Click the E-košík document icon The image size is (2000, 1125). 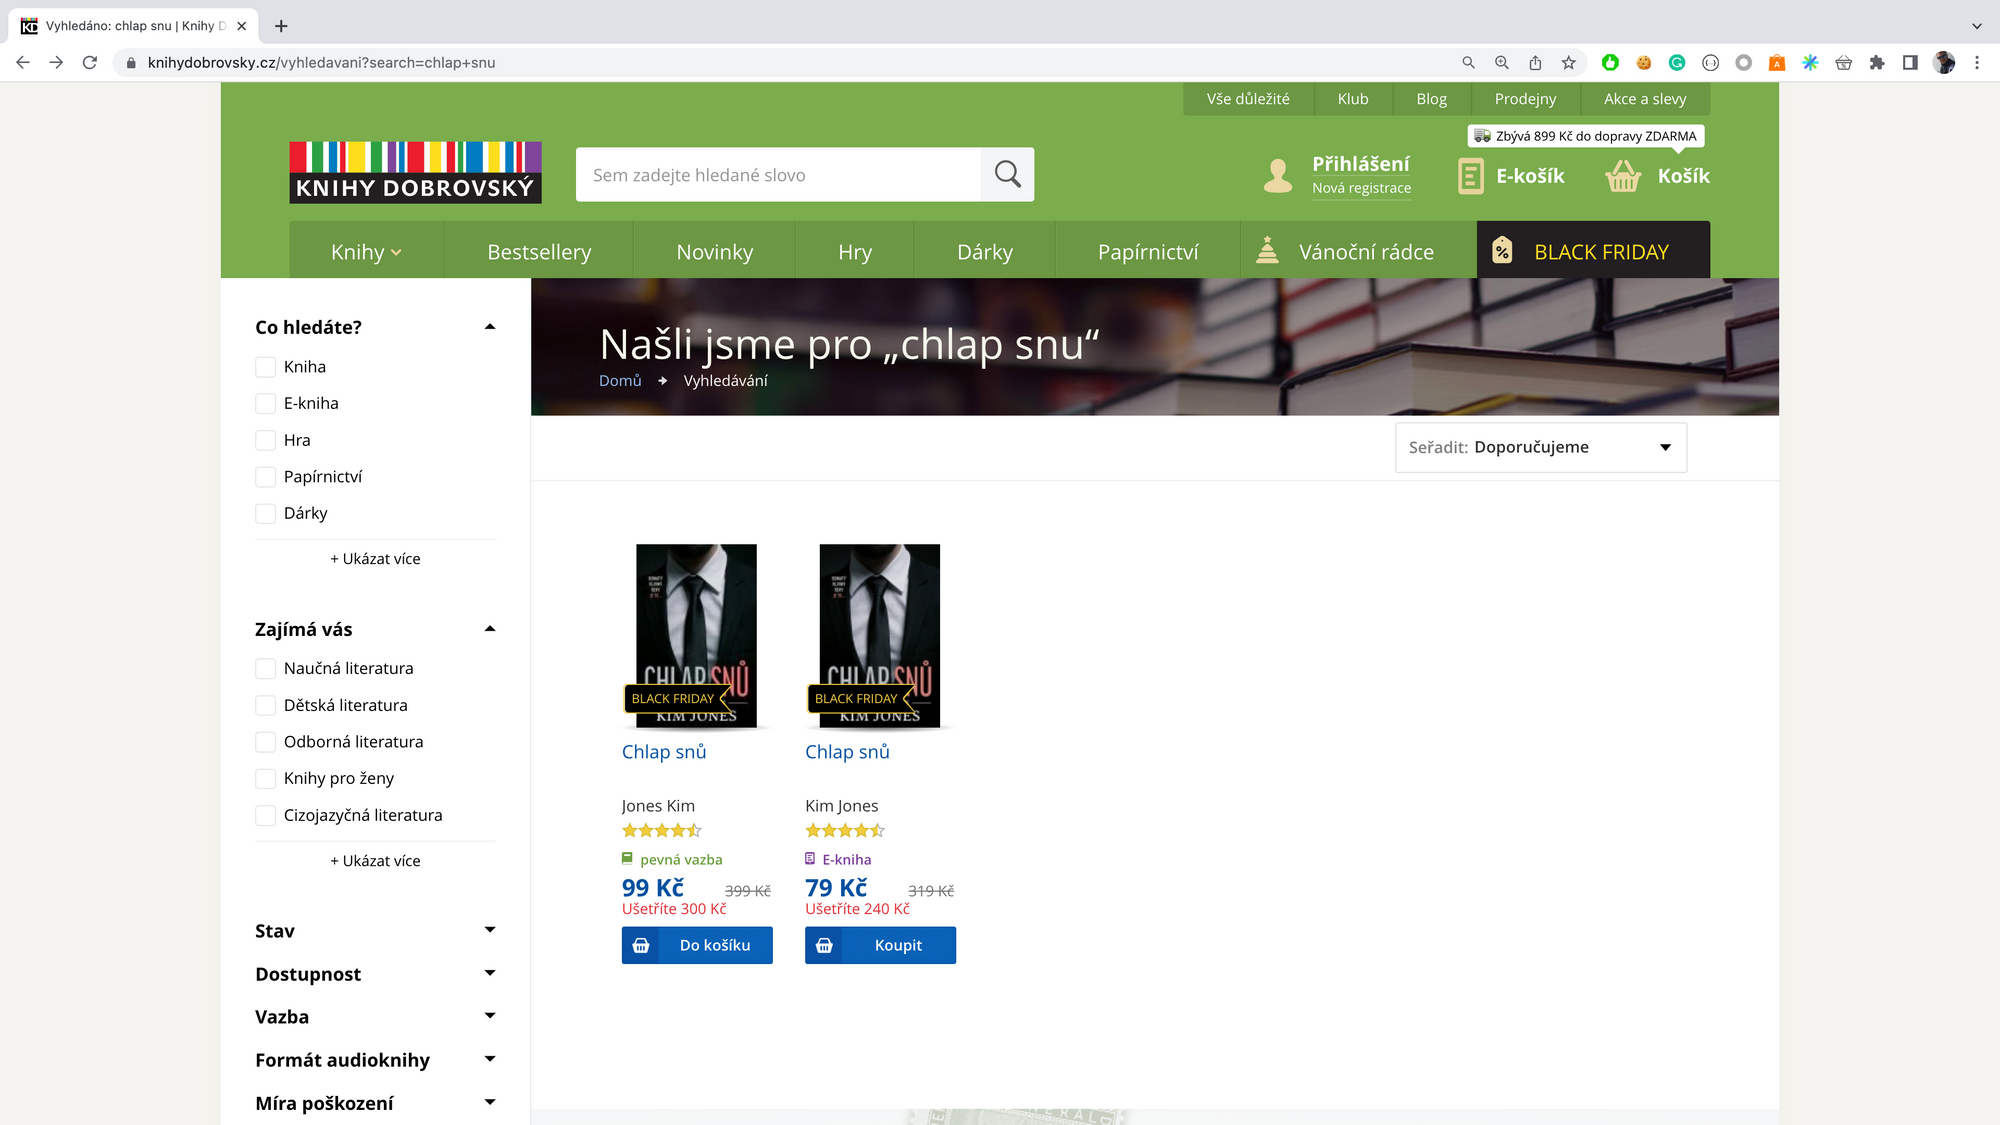1470,176
